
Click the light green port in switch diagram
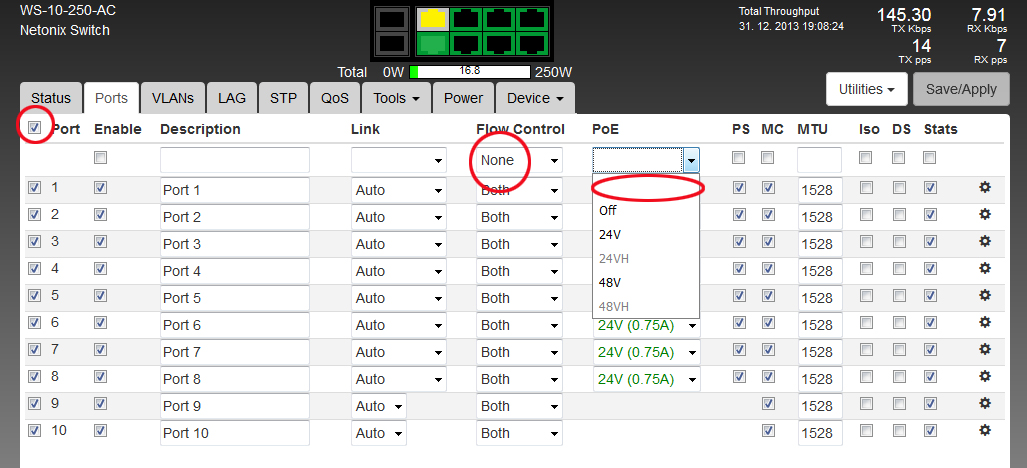point(432,44)
